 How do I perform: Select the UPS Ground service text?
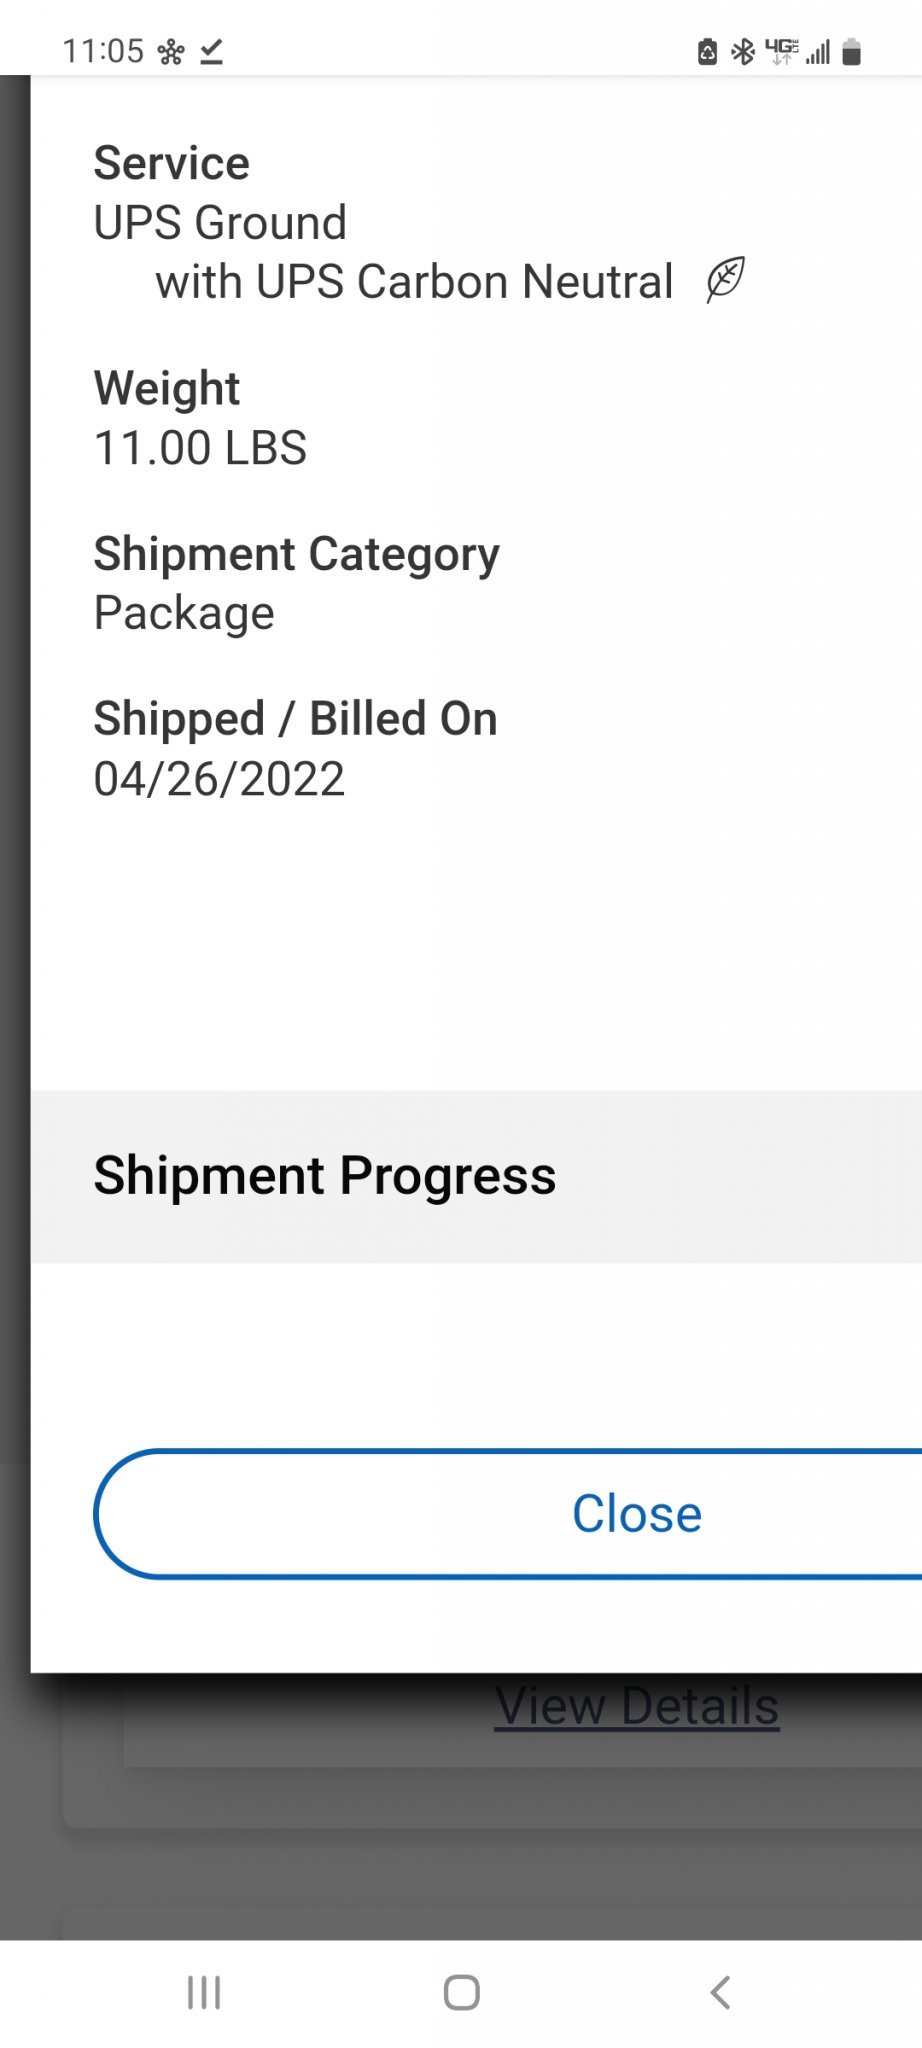tap(220, 222)
